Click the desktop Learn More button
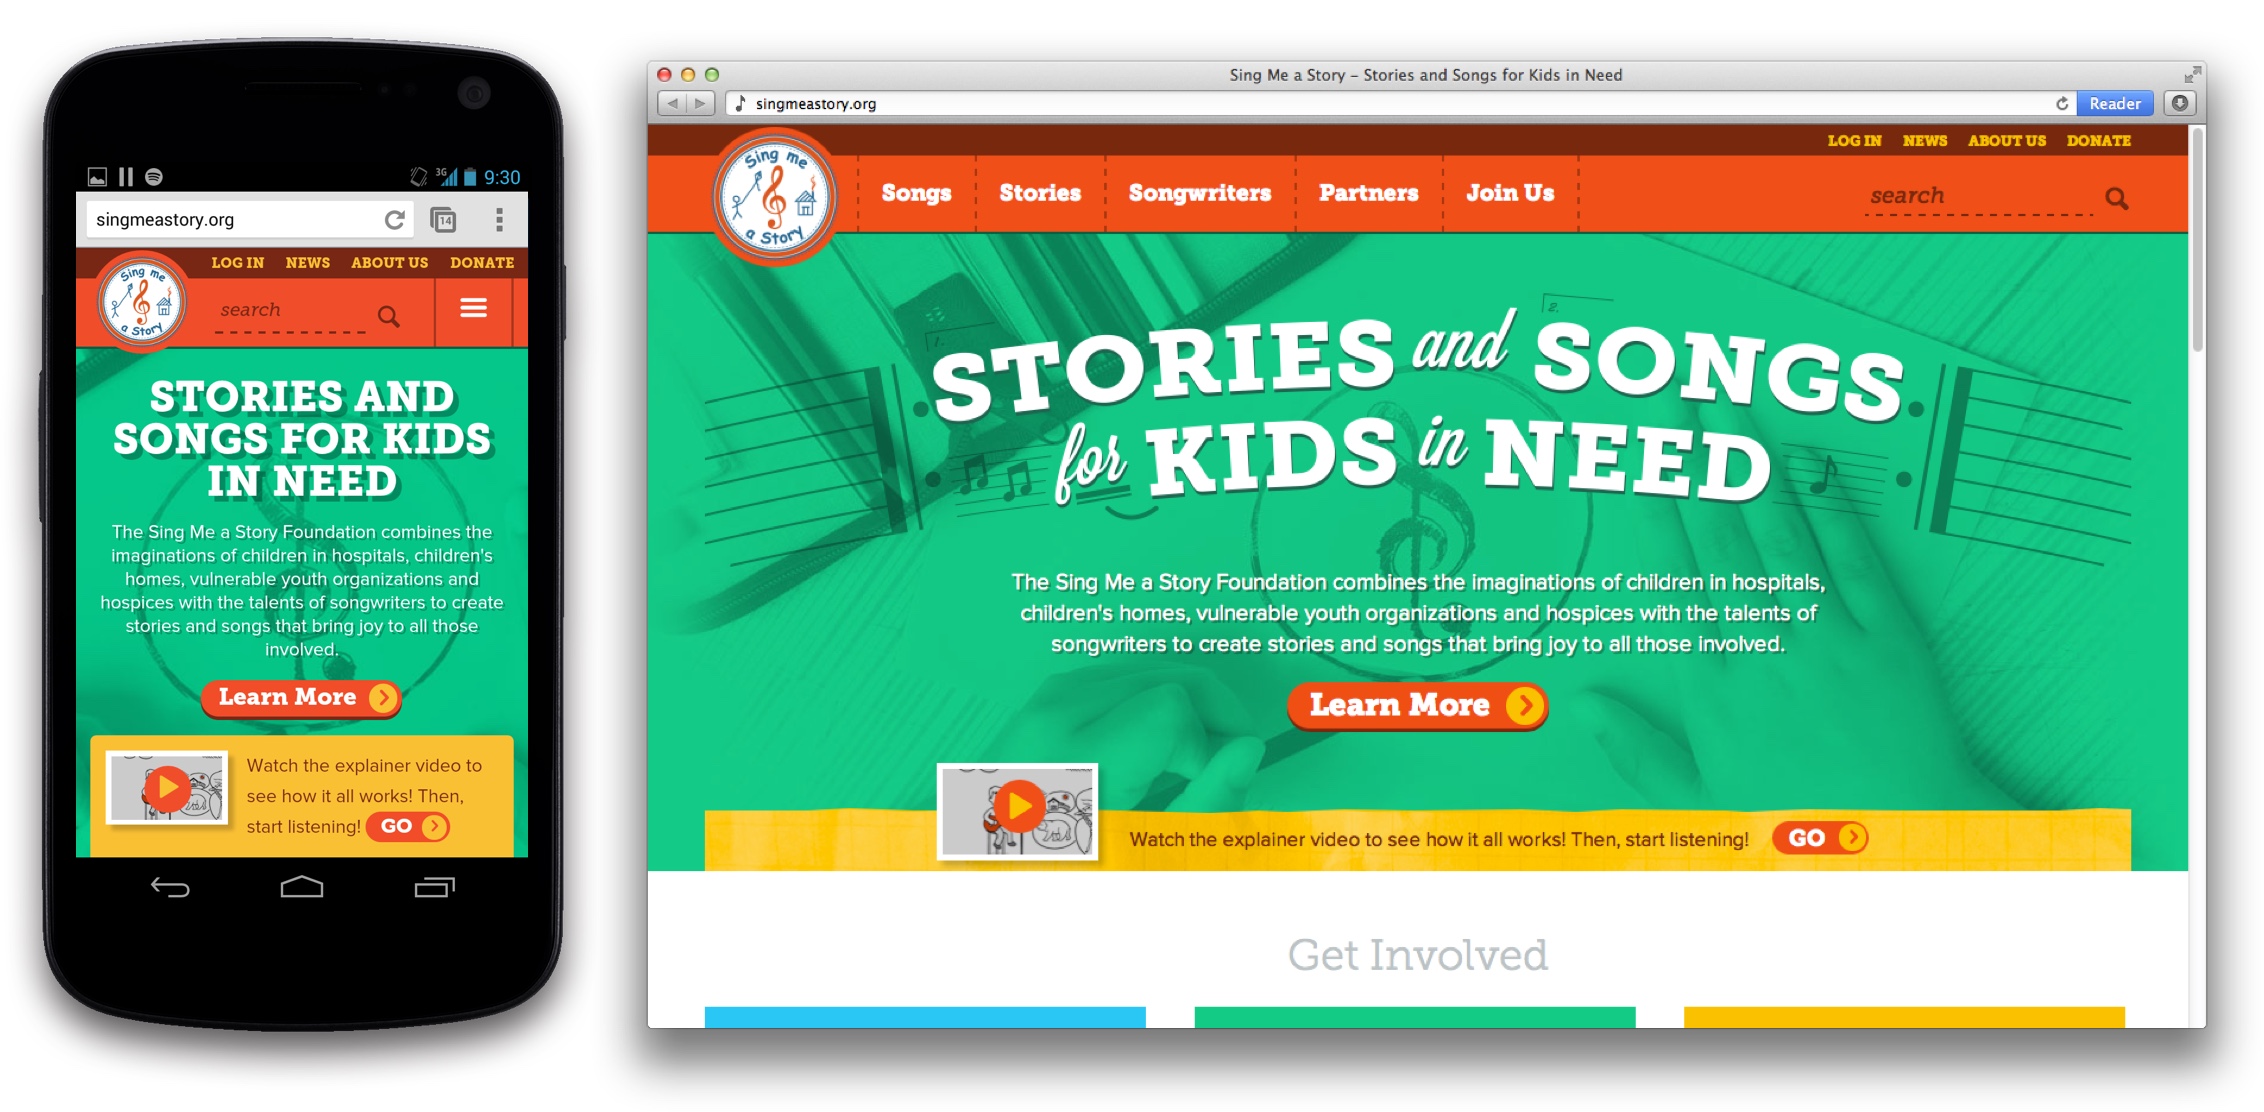The width and height of the screenshot is (2264, 1112). (1417, 706)
